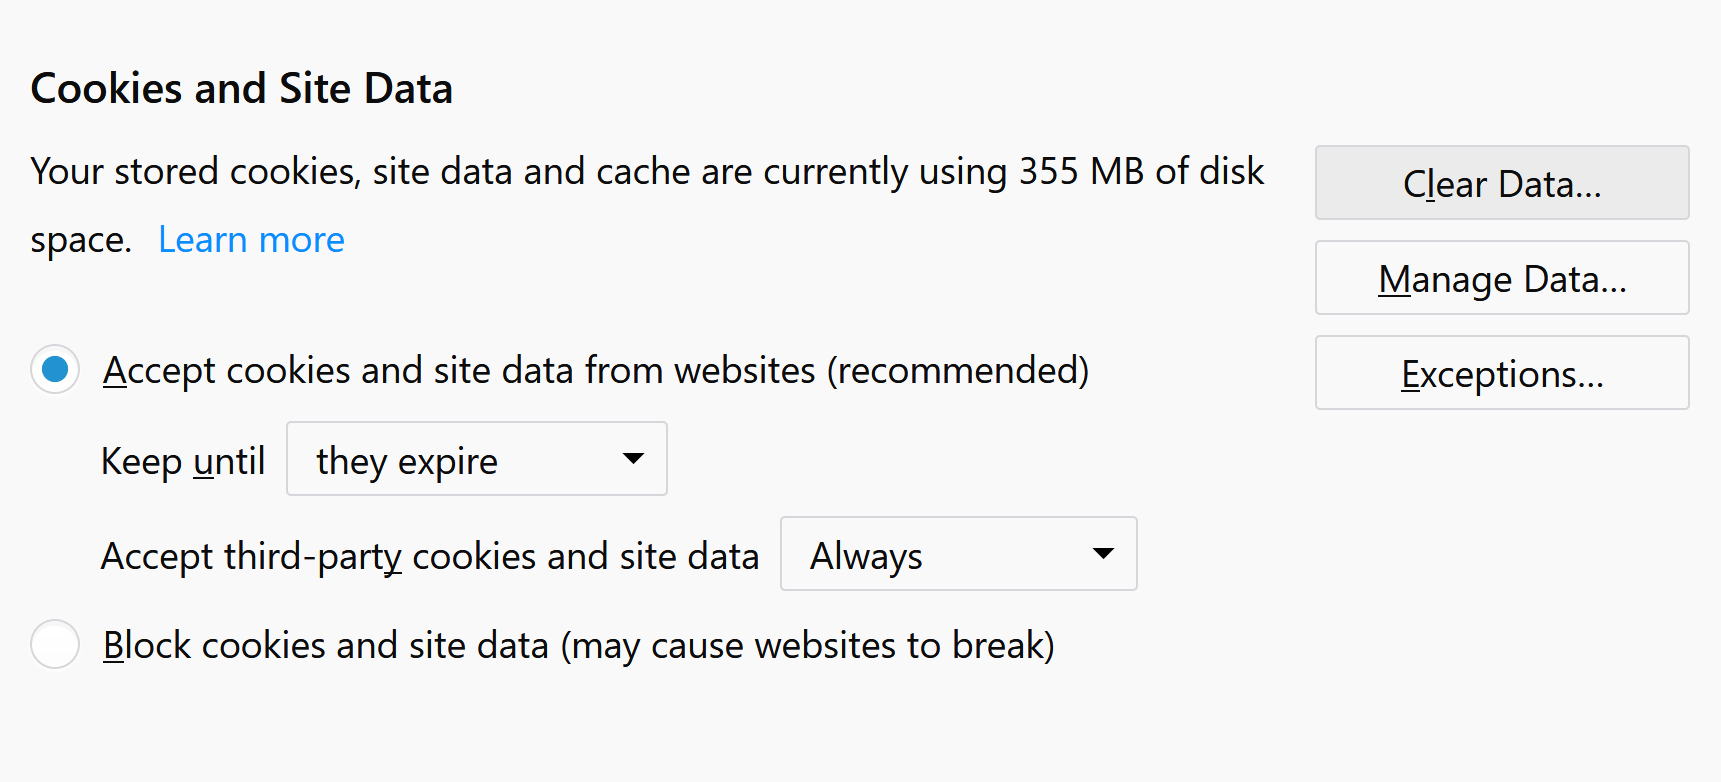
Task: Click the 'Accept cookies and site data from websites' label
Action: pyautogui.click(x=595, y=371)
